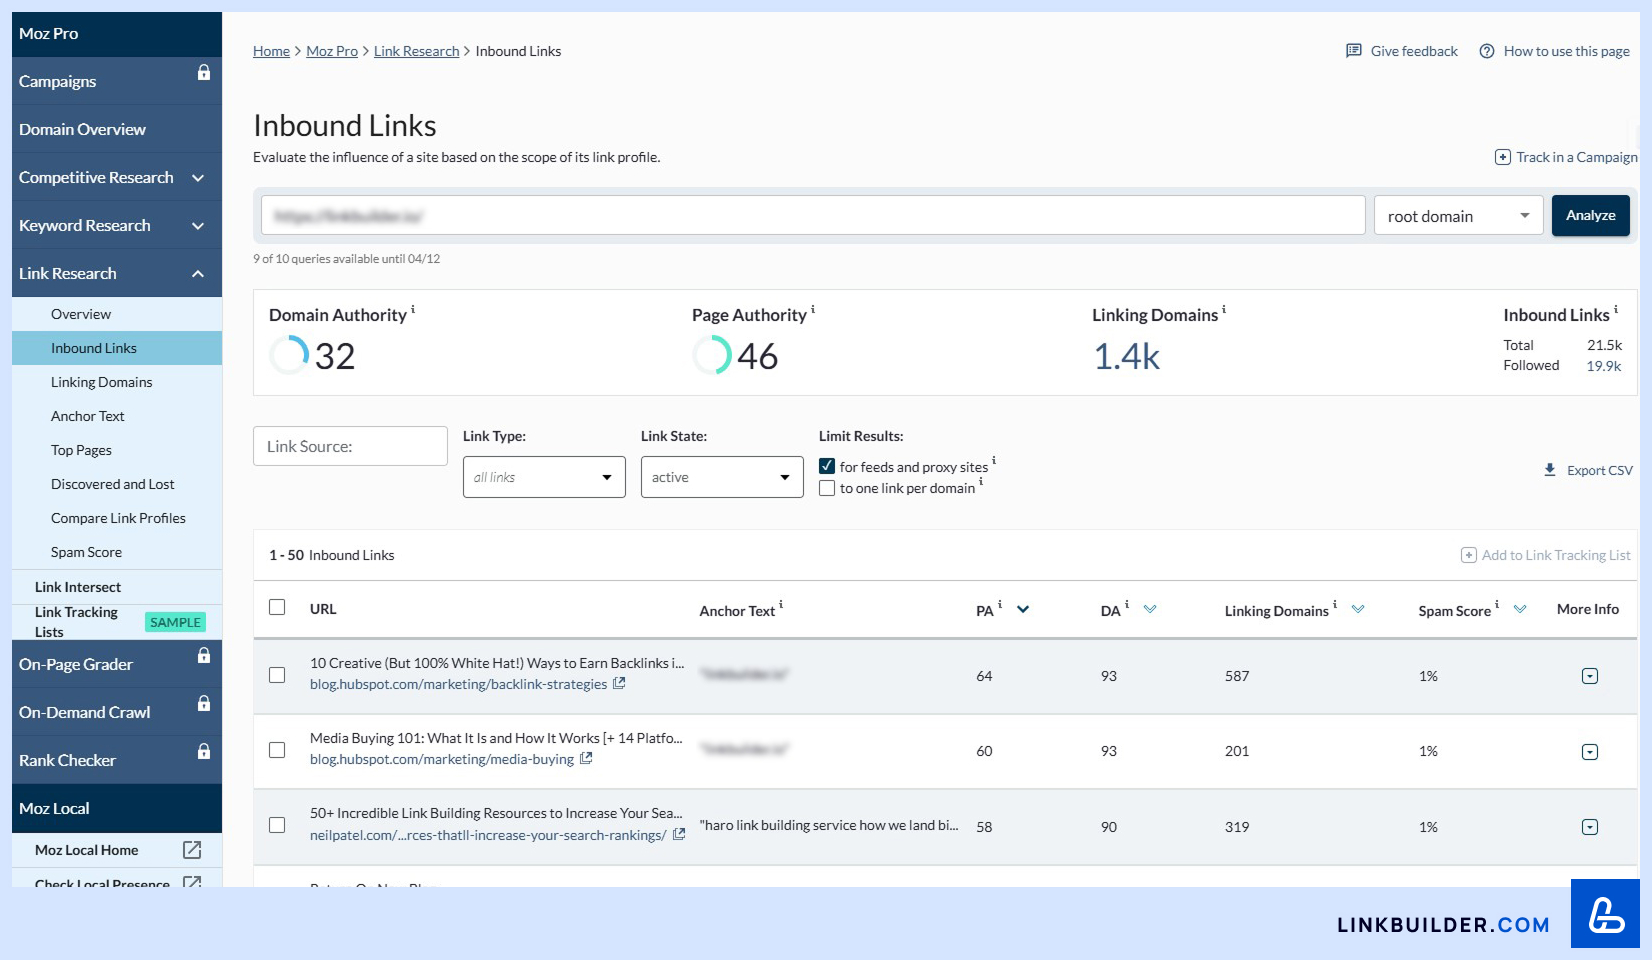This screenshot has height=960, width=1652.
Task: Sort by PA column chevron
Action: click(1023, 609)
